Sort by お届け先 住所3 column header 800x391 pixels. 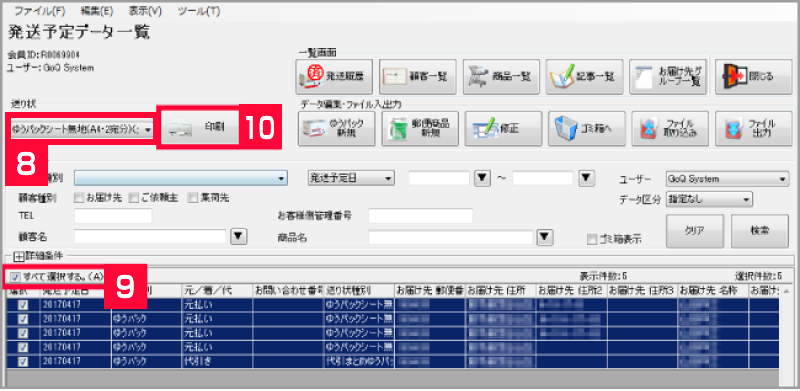642,291
